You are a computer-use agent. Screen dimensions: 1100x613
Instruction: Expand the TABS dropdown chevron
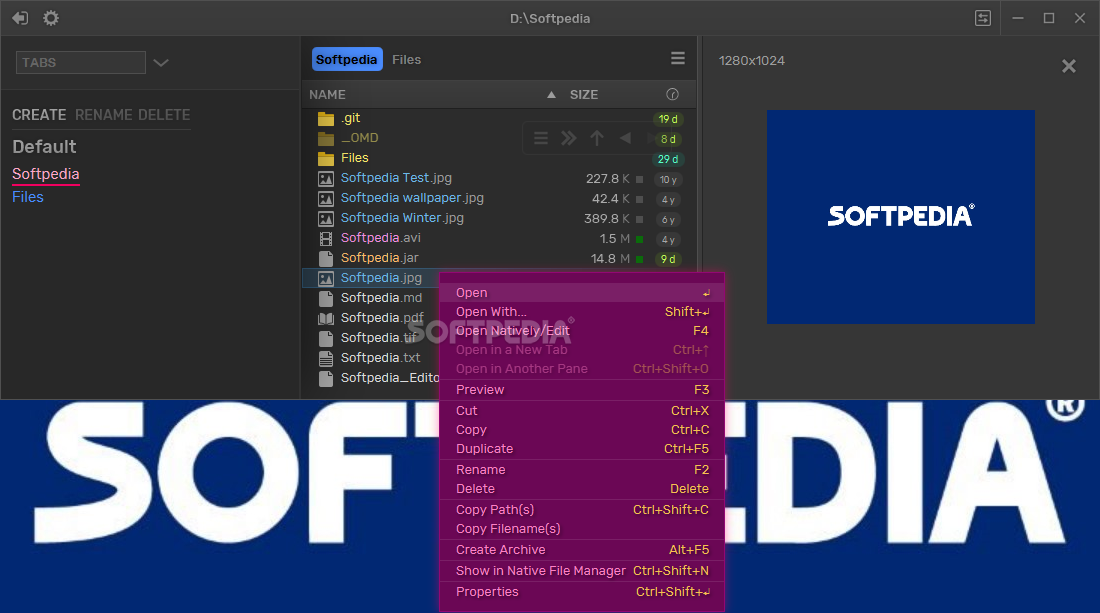(x=161, y=62)
